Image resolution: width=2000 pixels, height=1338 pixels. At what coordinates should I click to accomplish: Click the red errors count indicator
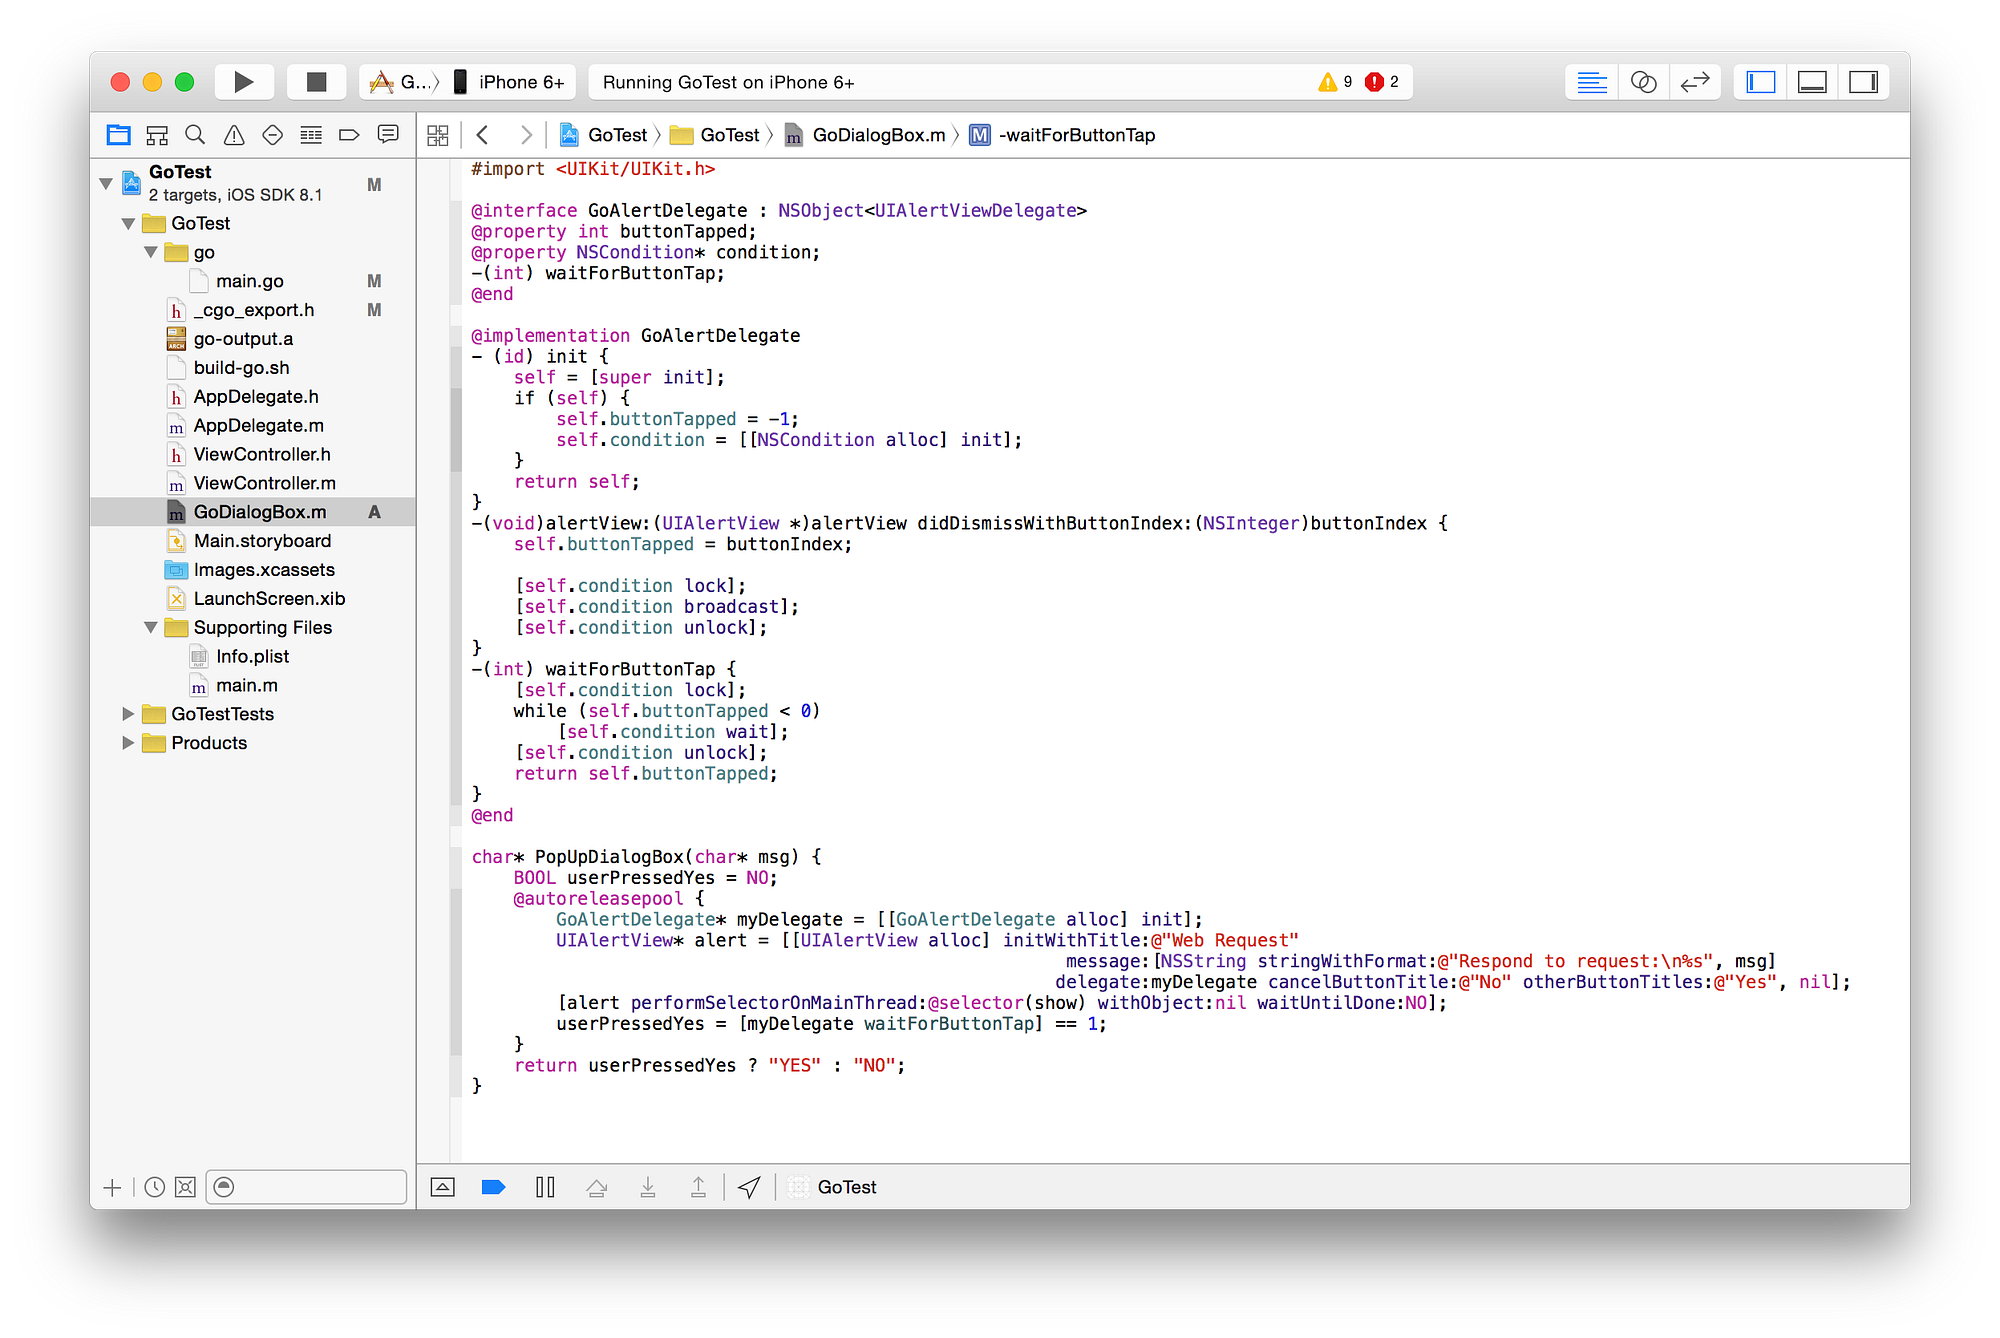coord(1382,82)
